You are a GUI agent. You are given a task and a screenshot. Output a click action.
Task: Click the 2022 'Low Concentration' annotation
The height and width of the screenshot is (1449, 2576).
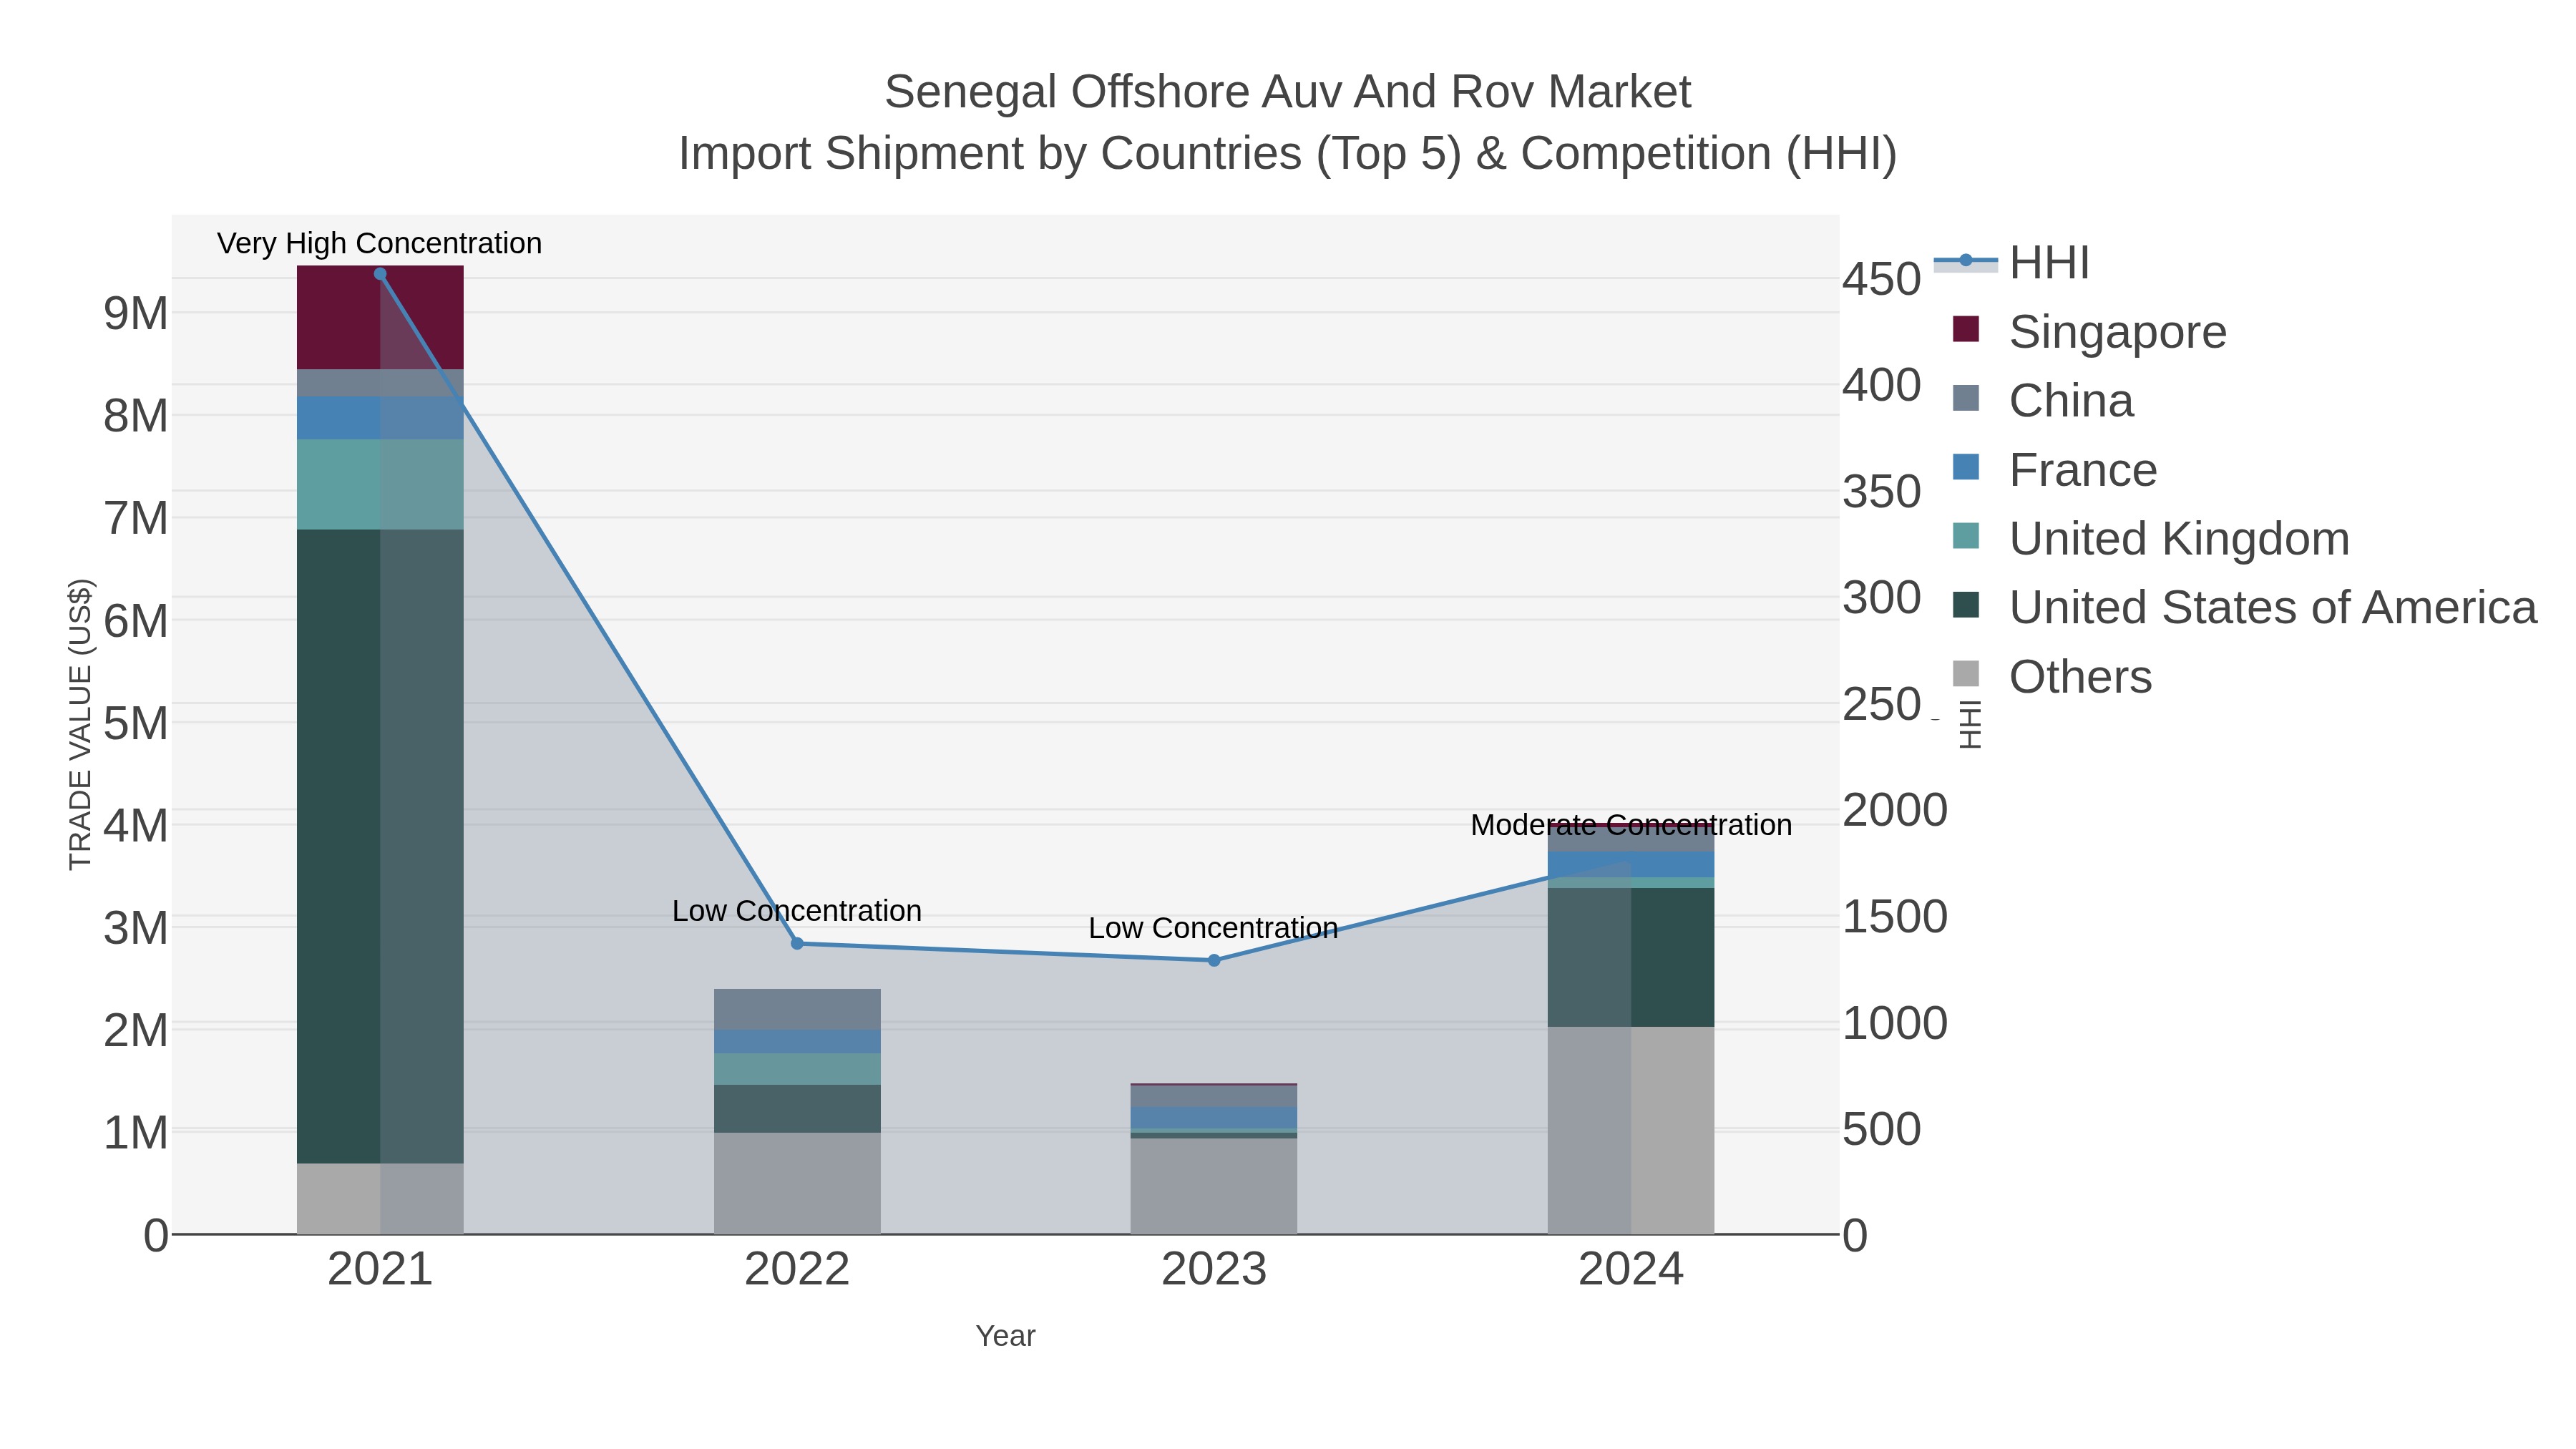point(797,911)
